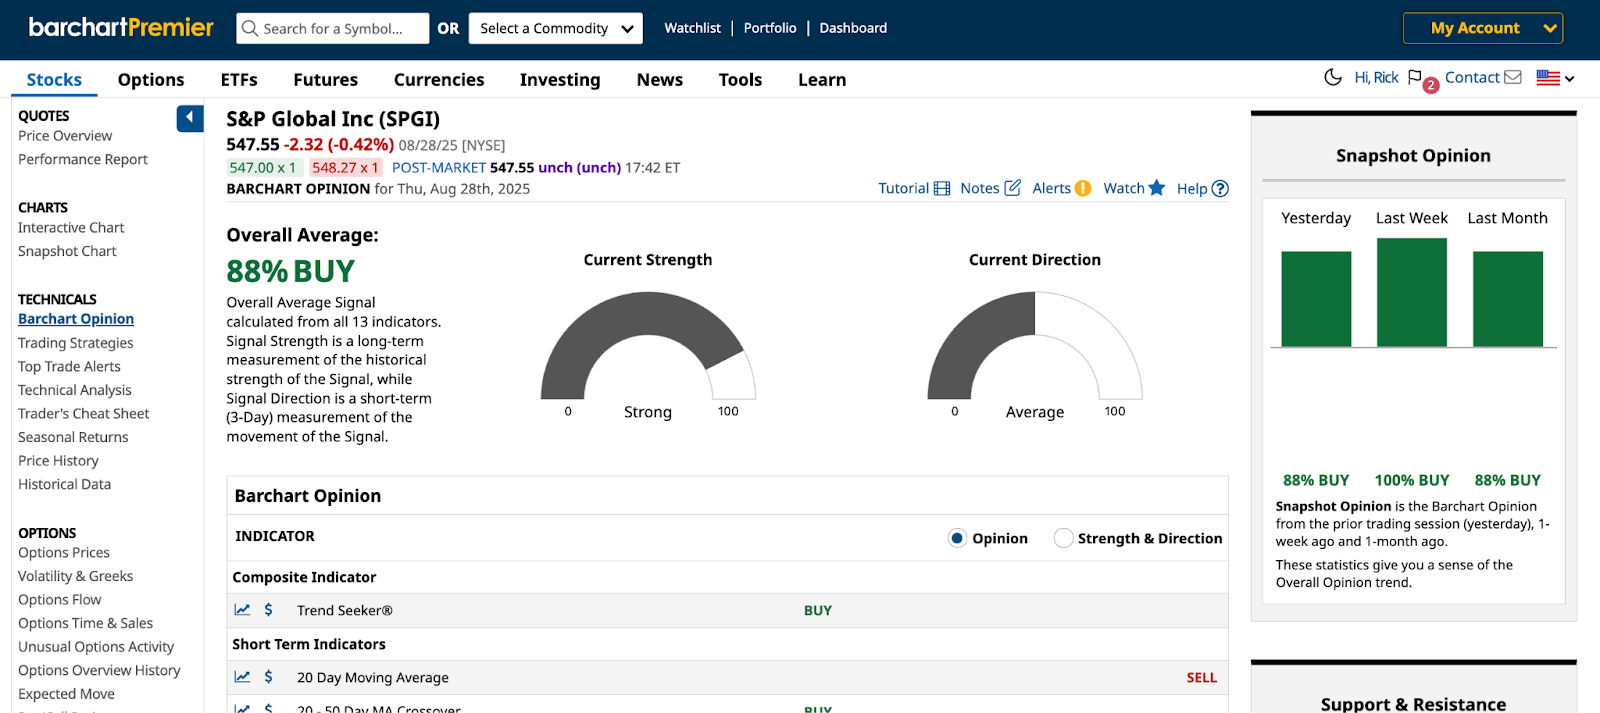Click the Yesterday green bar
Screen dimensions: 1600x713
(1316, 299)
